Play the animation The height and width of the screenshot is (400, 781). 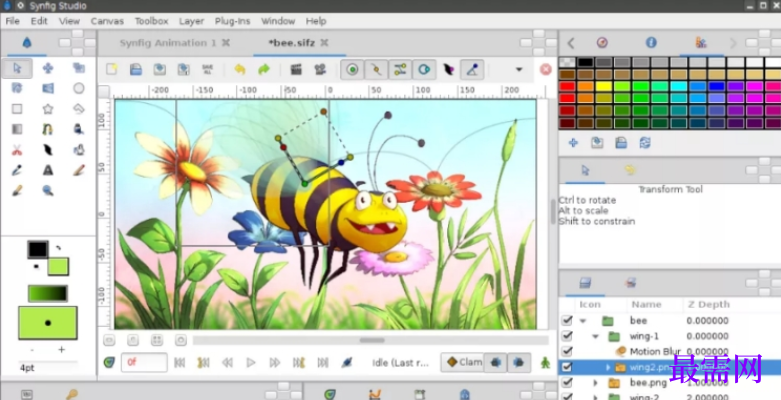pyautogui.click(x=251, y=363)
